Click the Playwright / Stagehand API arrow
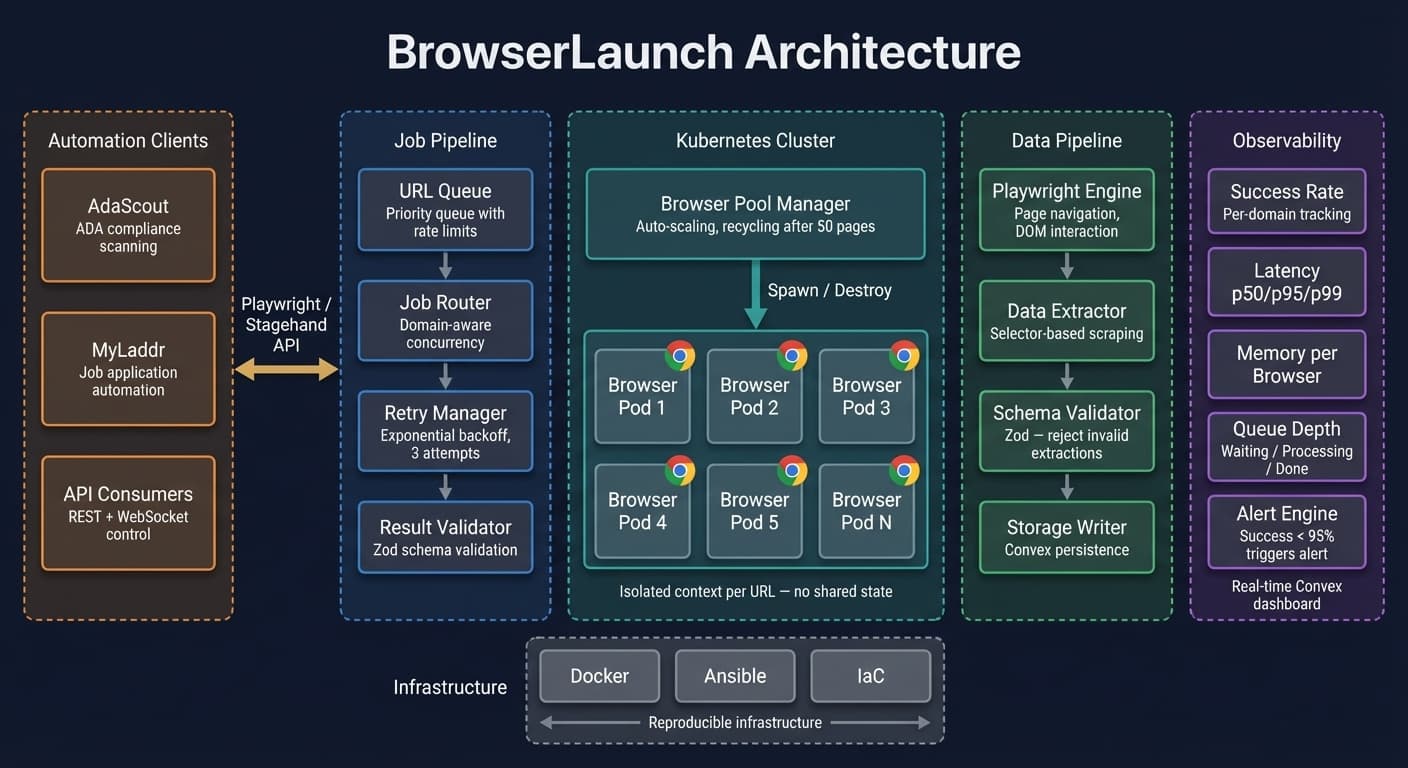This screenshot has height=768, width=1408. click(x=286, y=369)
